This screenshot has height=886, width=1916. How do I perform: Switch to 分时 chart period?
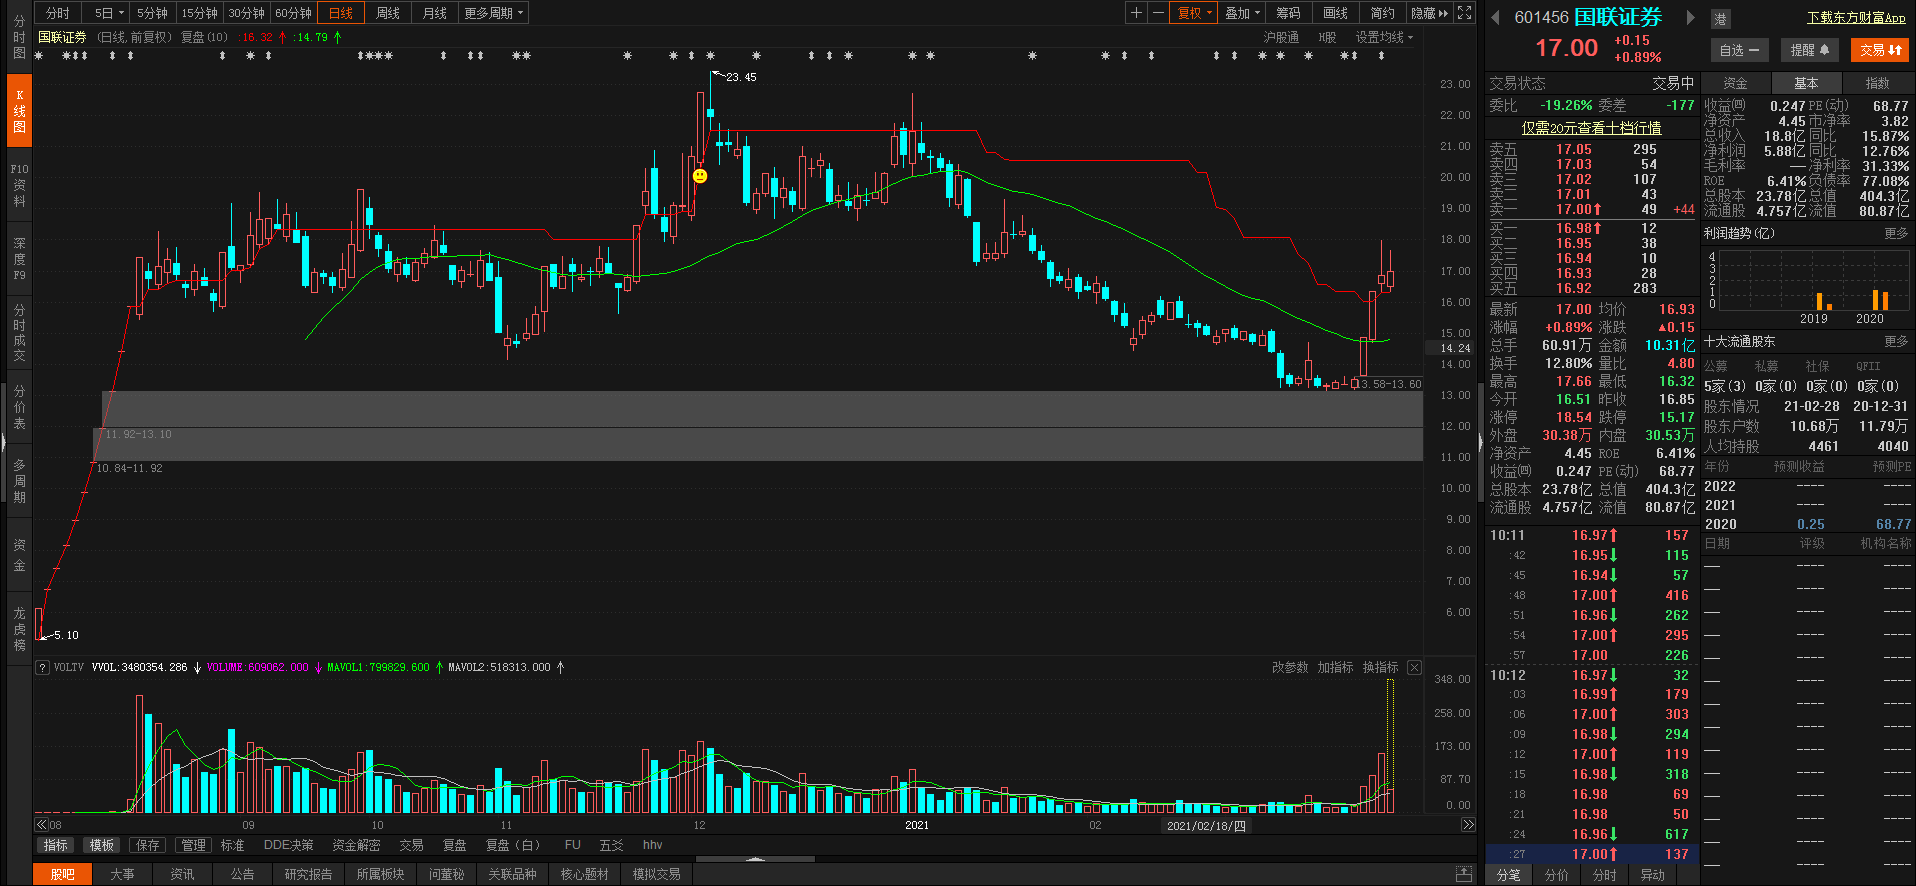click(58, 13)
